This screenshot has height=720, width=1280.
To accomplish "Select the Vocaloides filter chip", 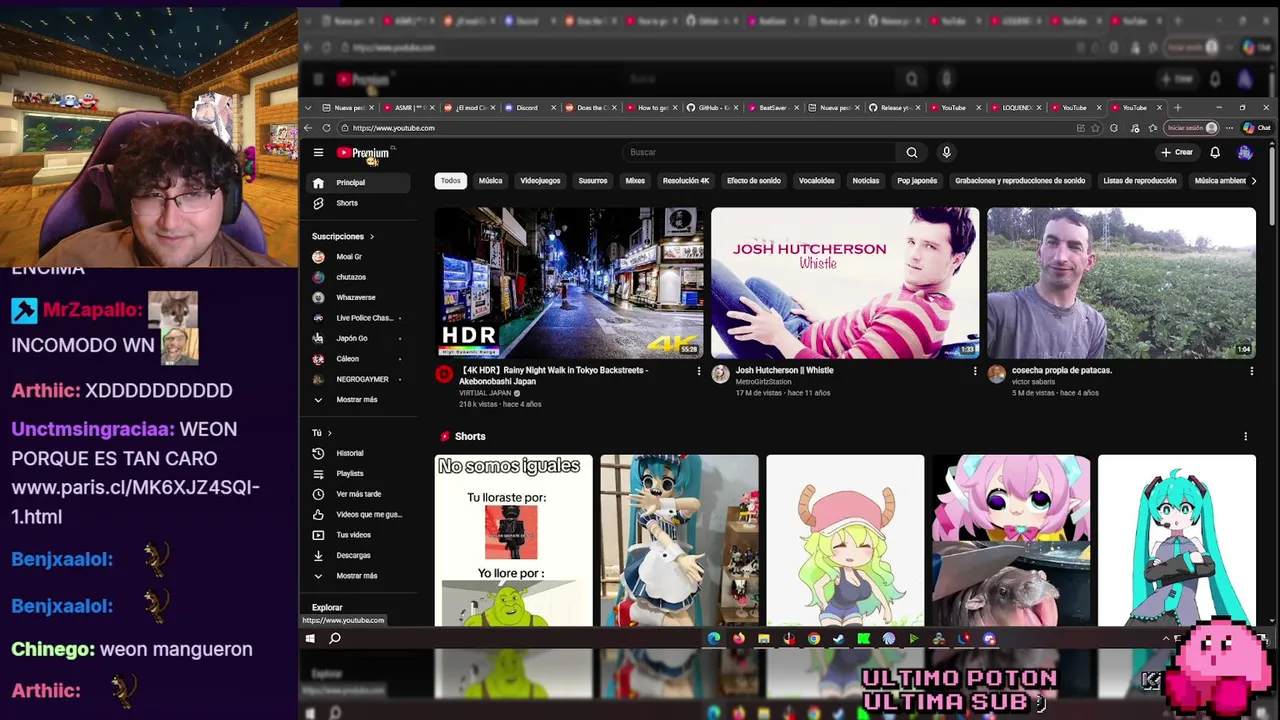I will tap(816, 181).
